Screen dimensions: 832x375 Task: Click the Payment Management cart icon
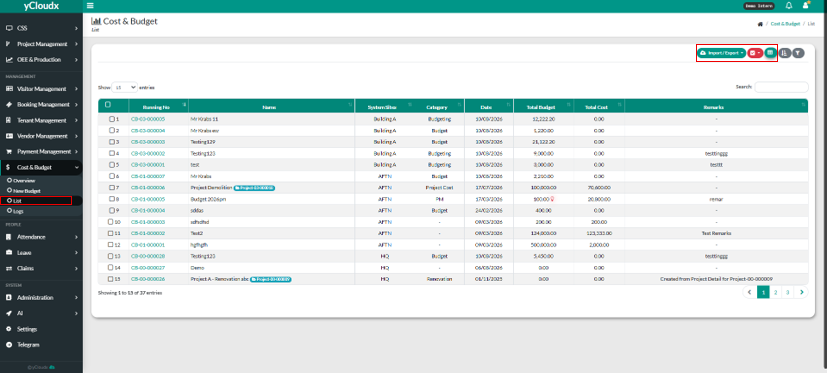(8, 152)
